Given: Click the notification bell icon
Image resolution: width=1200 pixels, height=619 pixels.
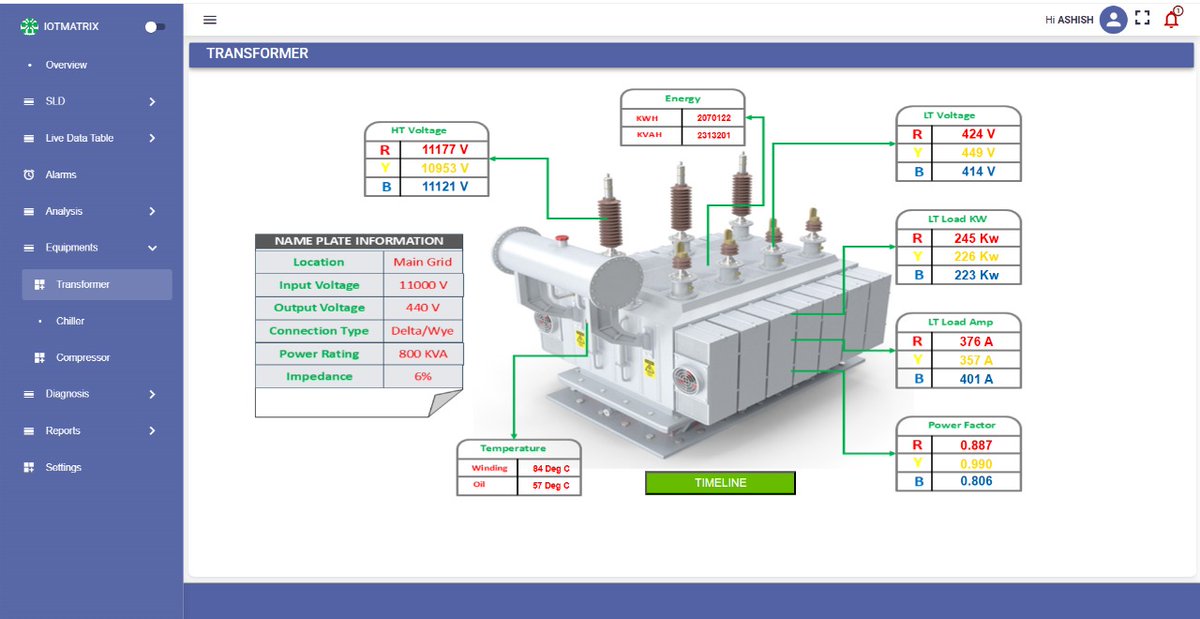Looking at the screenshot, I should coord(1172,17).
